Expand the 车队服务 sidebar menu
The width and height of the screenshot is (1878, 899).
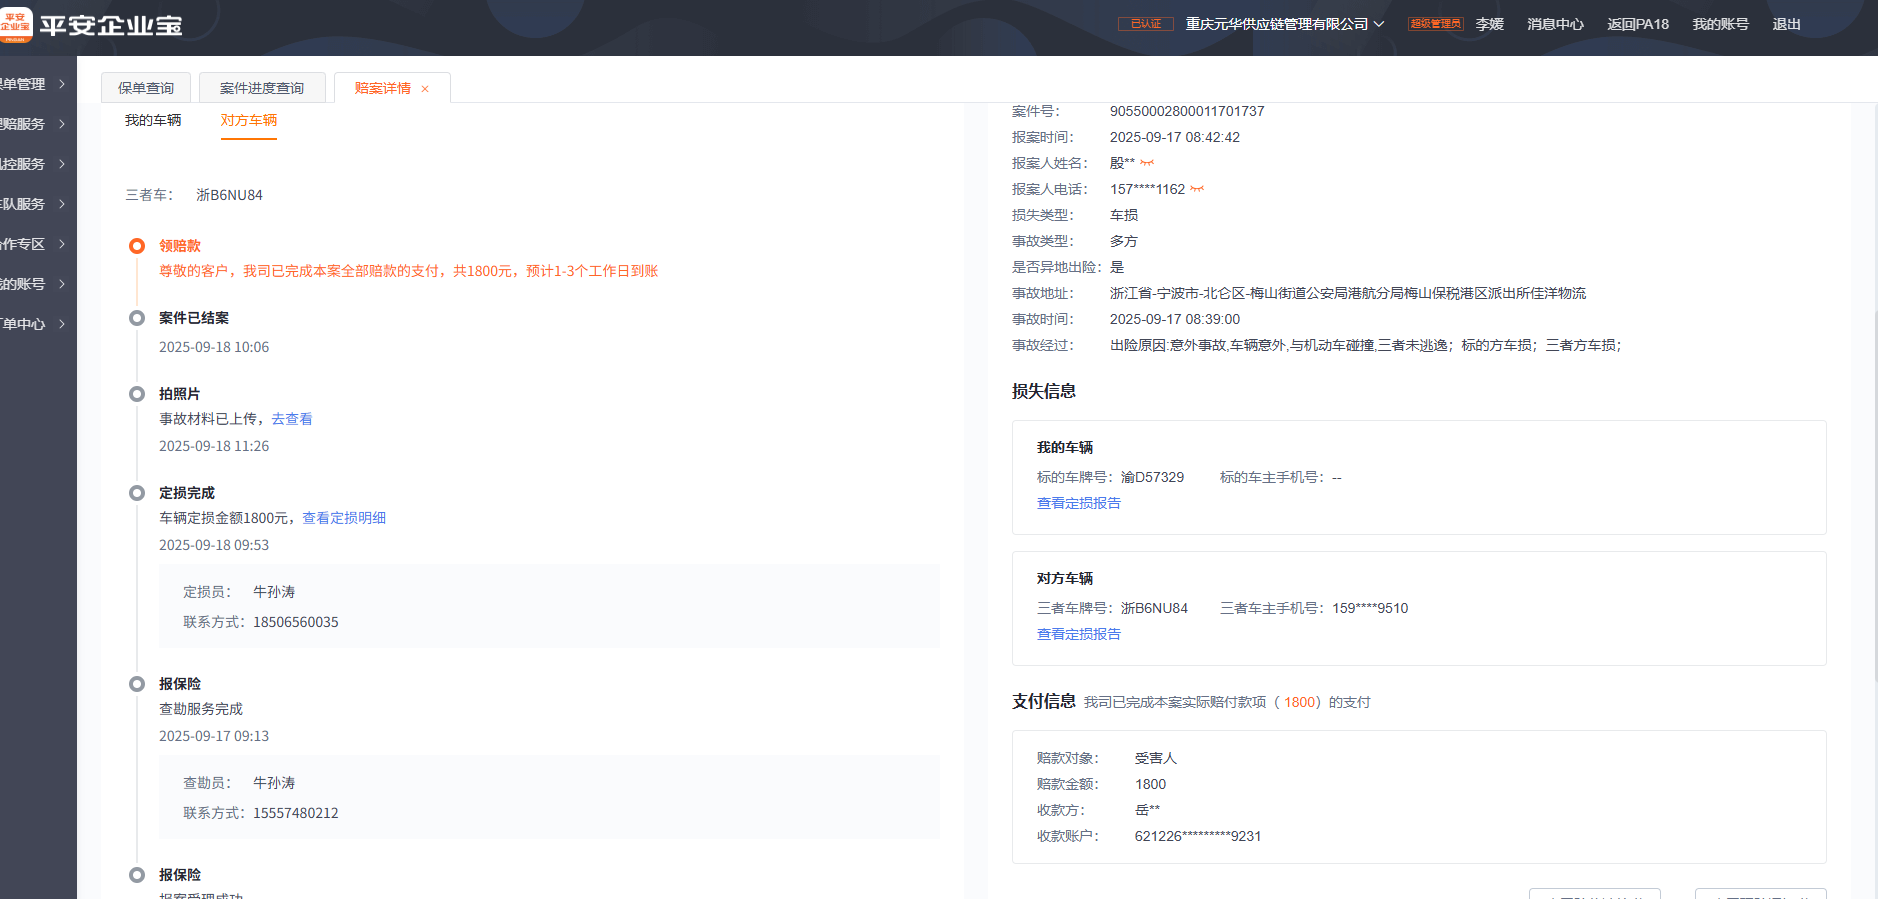[x=33, y=204]
